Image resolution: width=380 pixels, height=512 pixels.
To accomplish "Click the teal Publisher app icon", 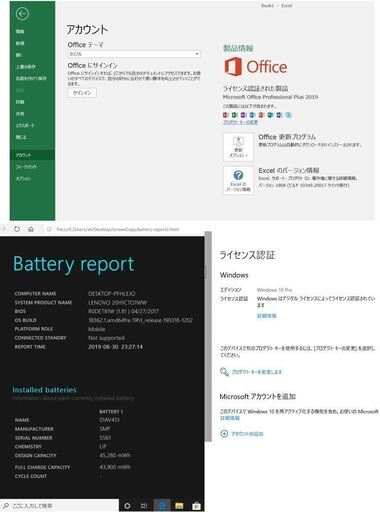I will [271, 115].
